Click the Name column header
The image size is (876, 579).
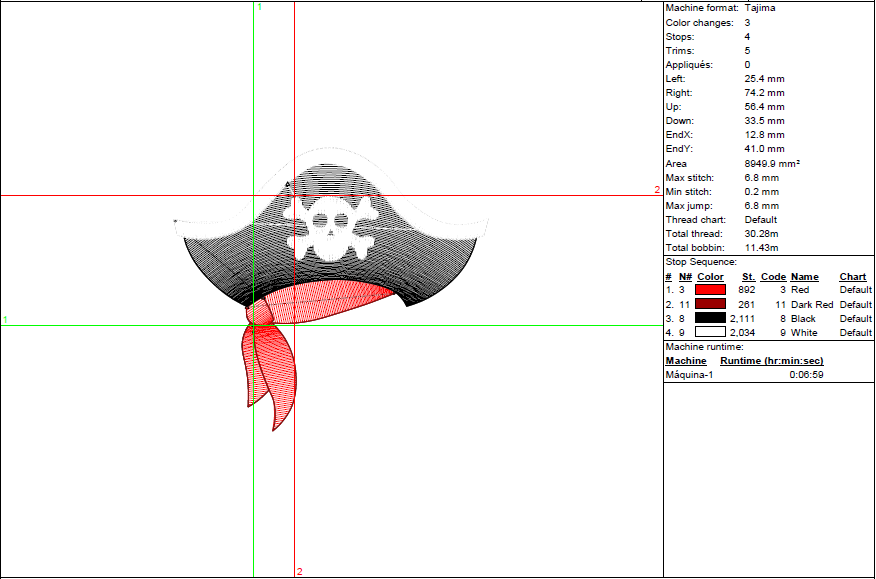click(804, 277)
